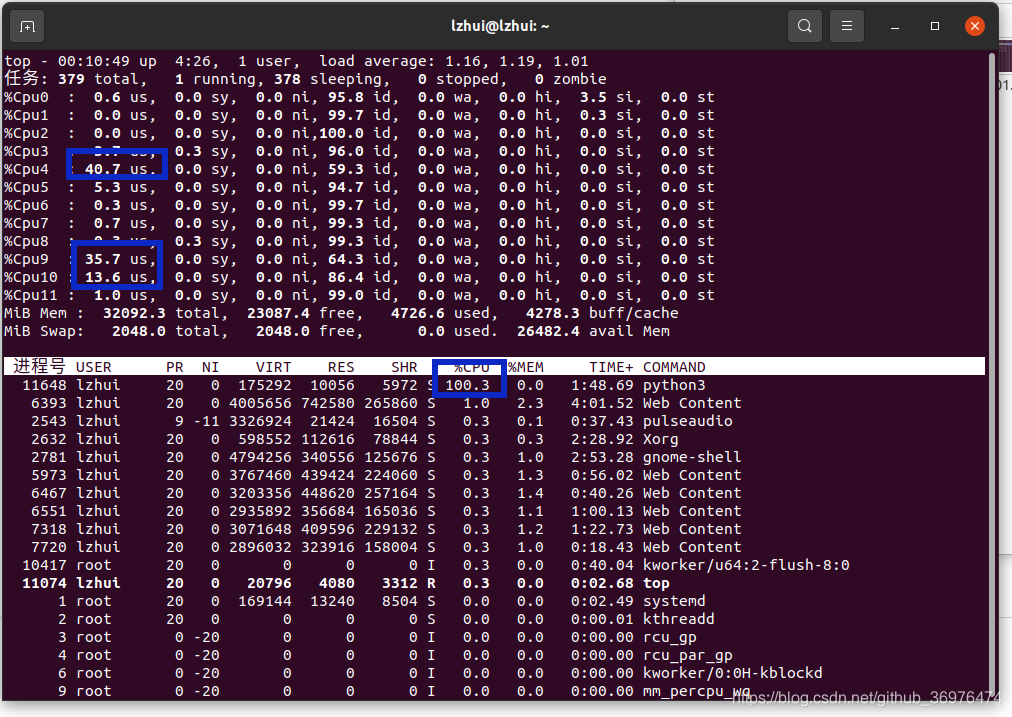Maximize the terminal window
This screenshot has width=1012, height=717.
[935, 26]
